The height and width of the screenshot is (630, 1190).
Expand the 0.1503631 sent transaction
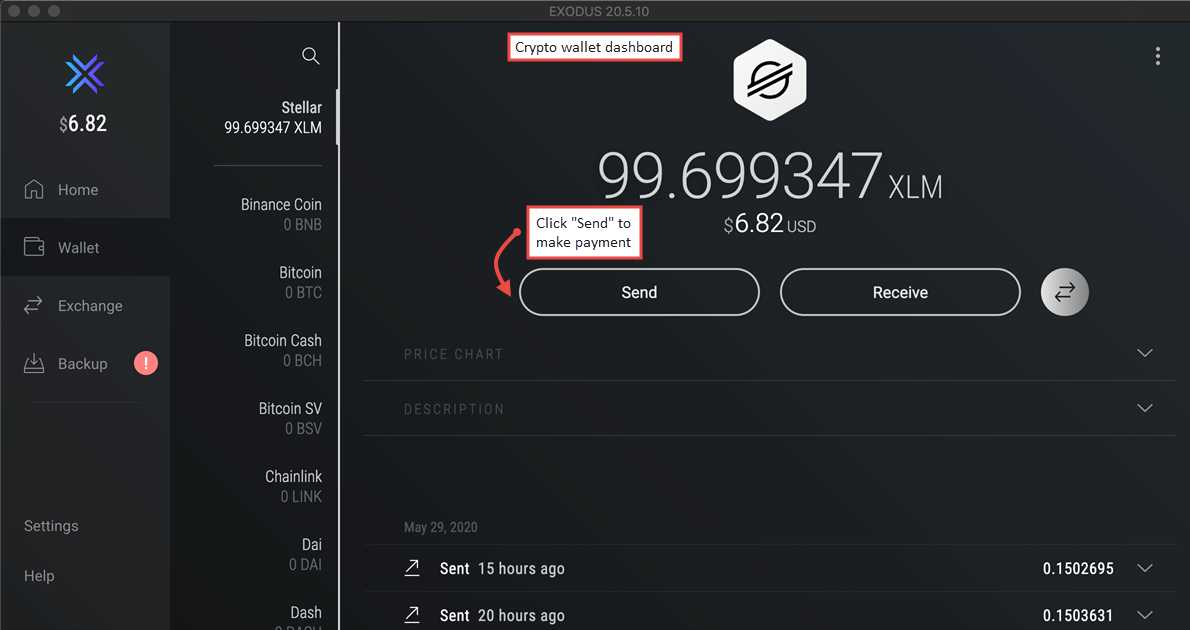(1144, 615)
